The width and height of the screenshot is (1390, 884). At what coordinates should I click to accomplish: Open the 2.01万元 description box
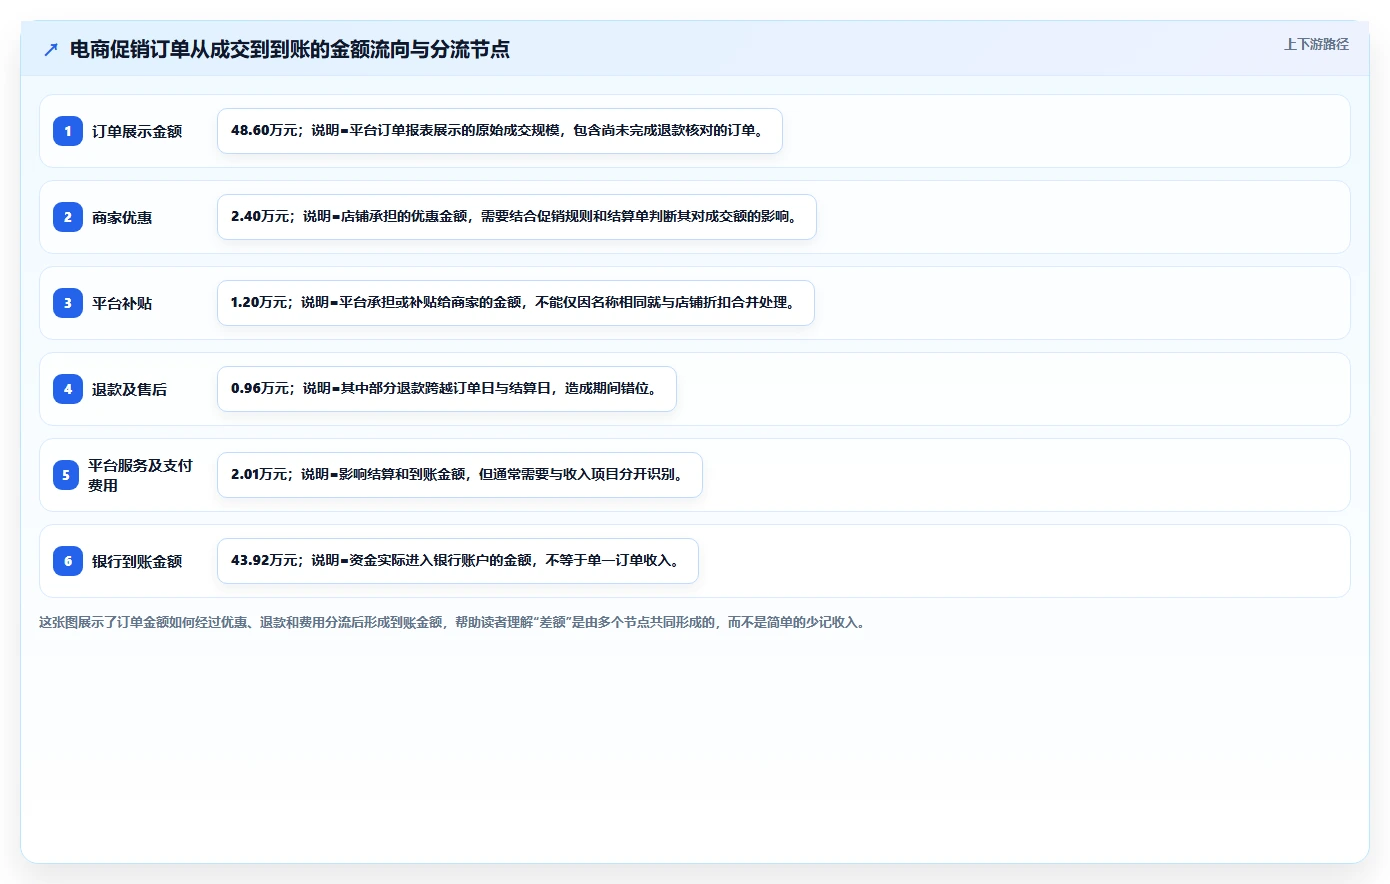click(x=460, y=475)
